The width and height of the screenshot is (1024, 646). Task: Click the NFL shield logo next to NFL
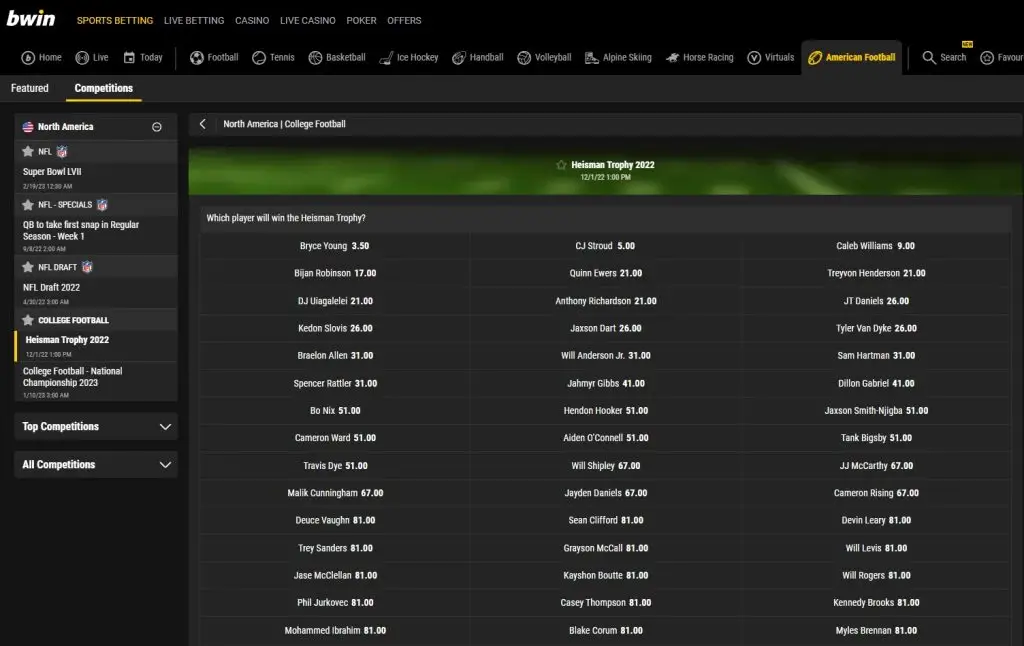click(62, 152)
